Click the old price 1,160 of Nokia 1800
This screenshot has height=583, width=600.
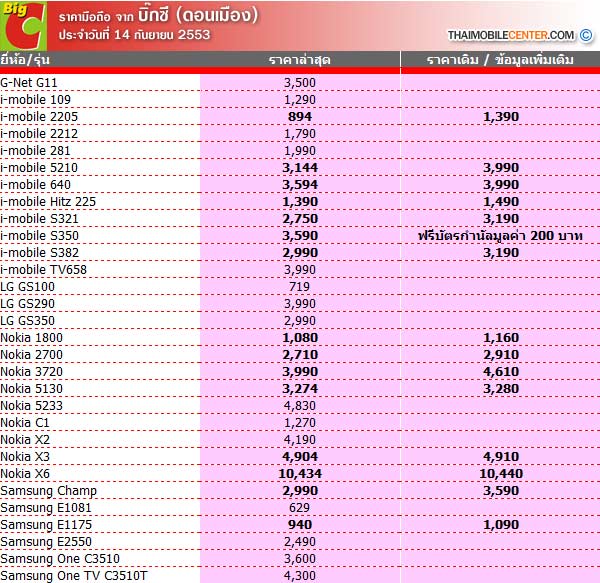[x=501, y=338]
